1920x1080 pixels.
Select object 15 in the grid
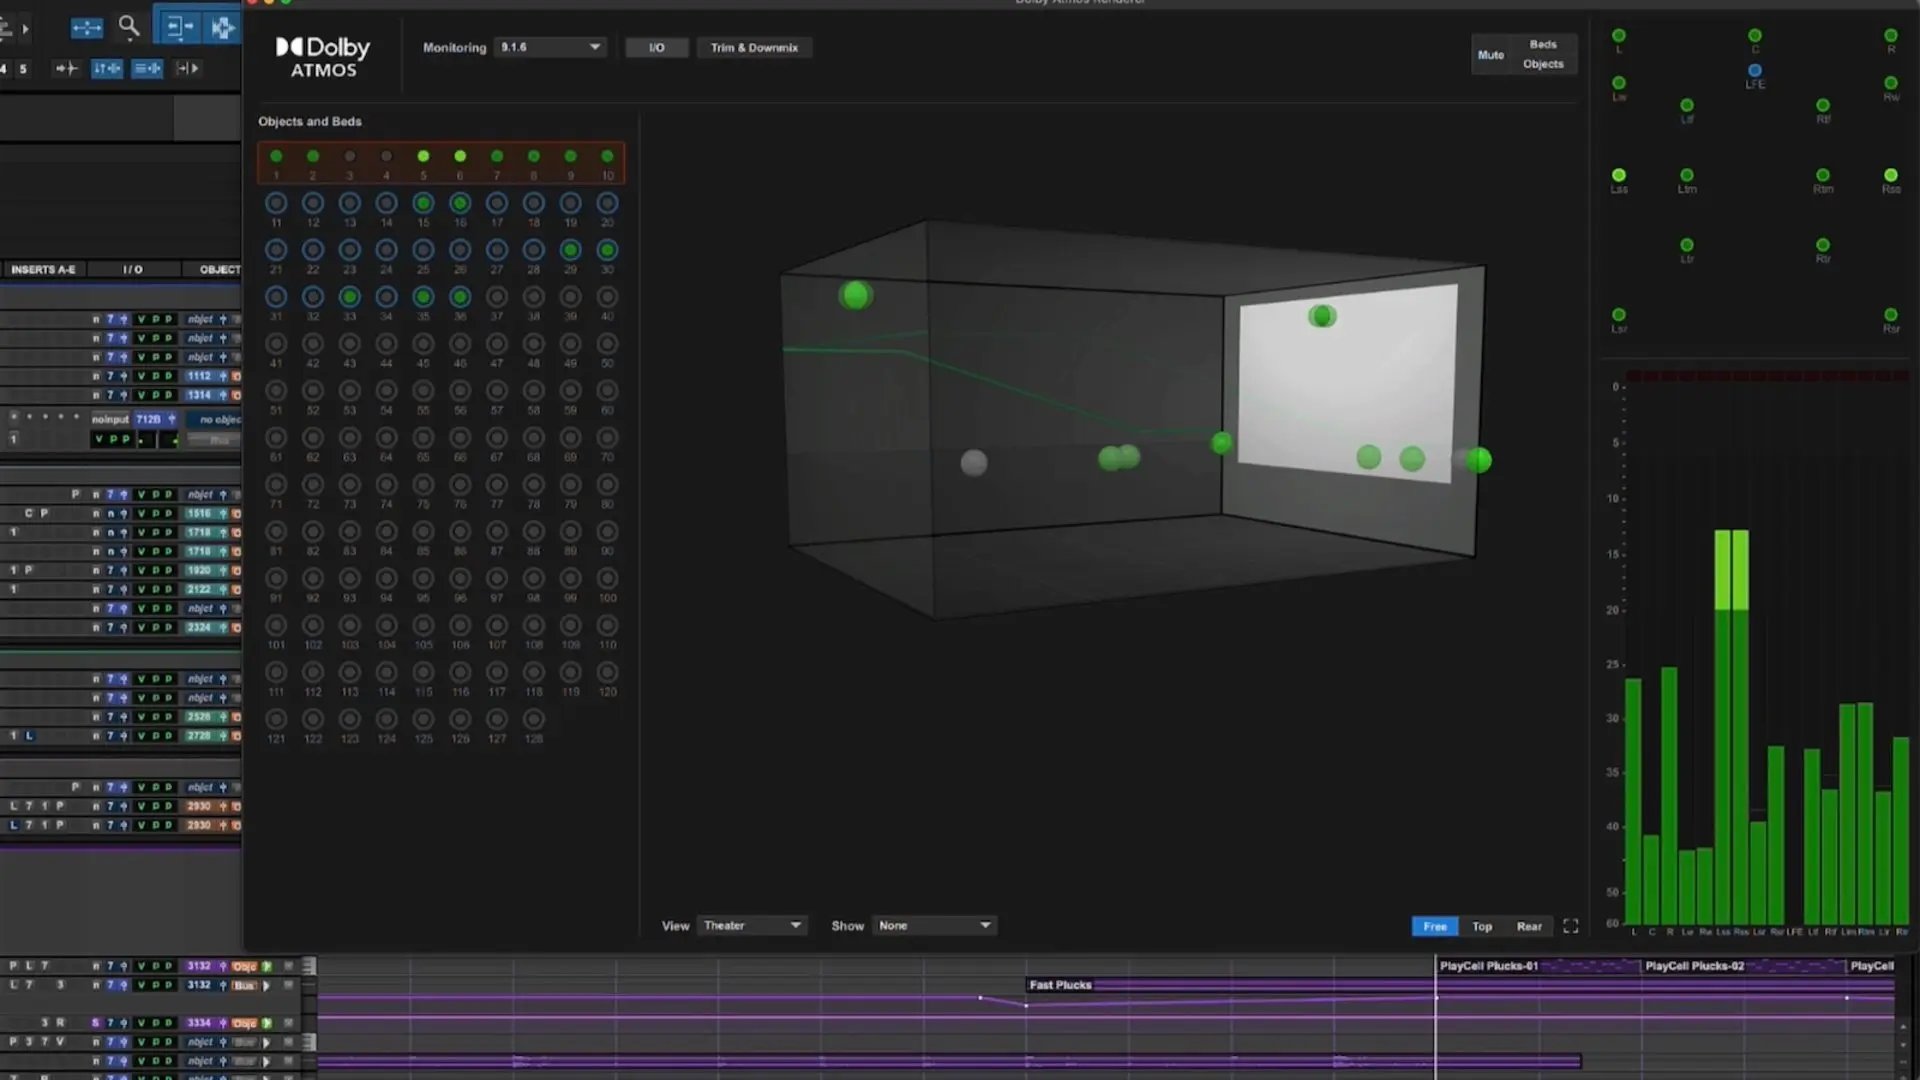click(423, 203)
